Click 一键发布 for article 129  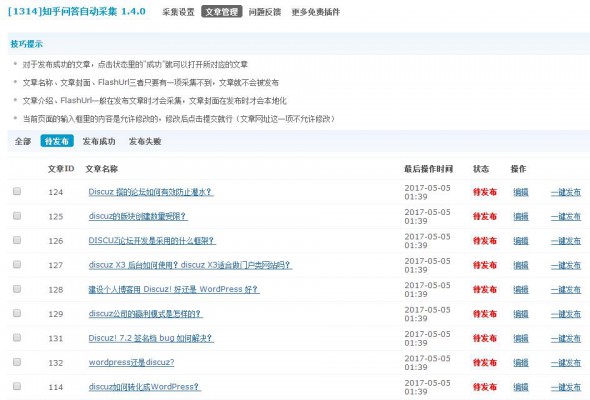click(x=566, y=314)
